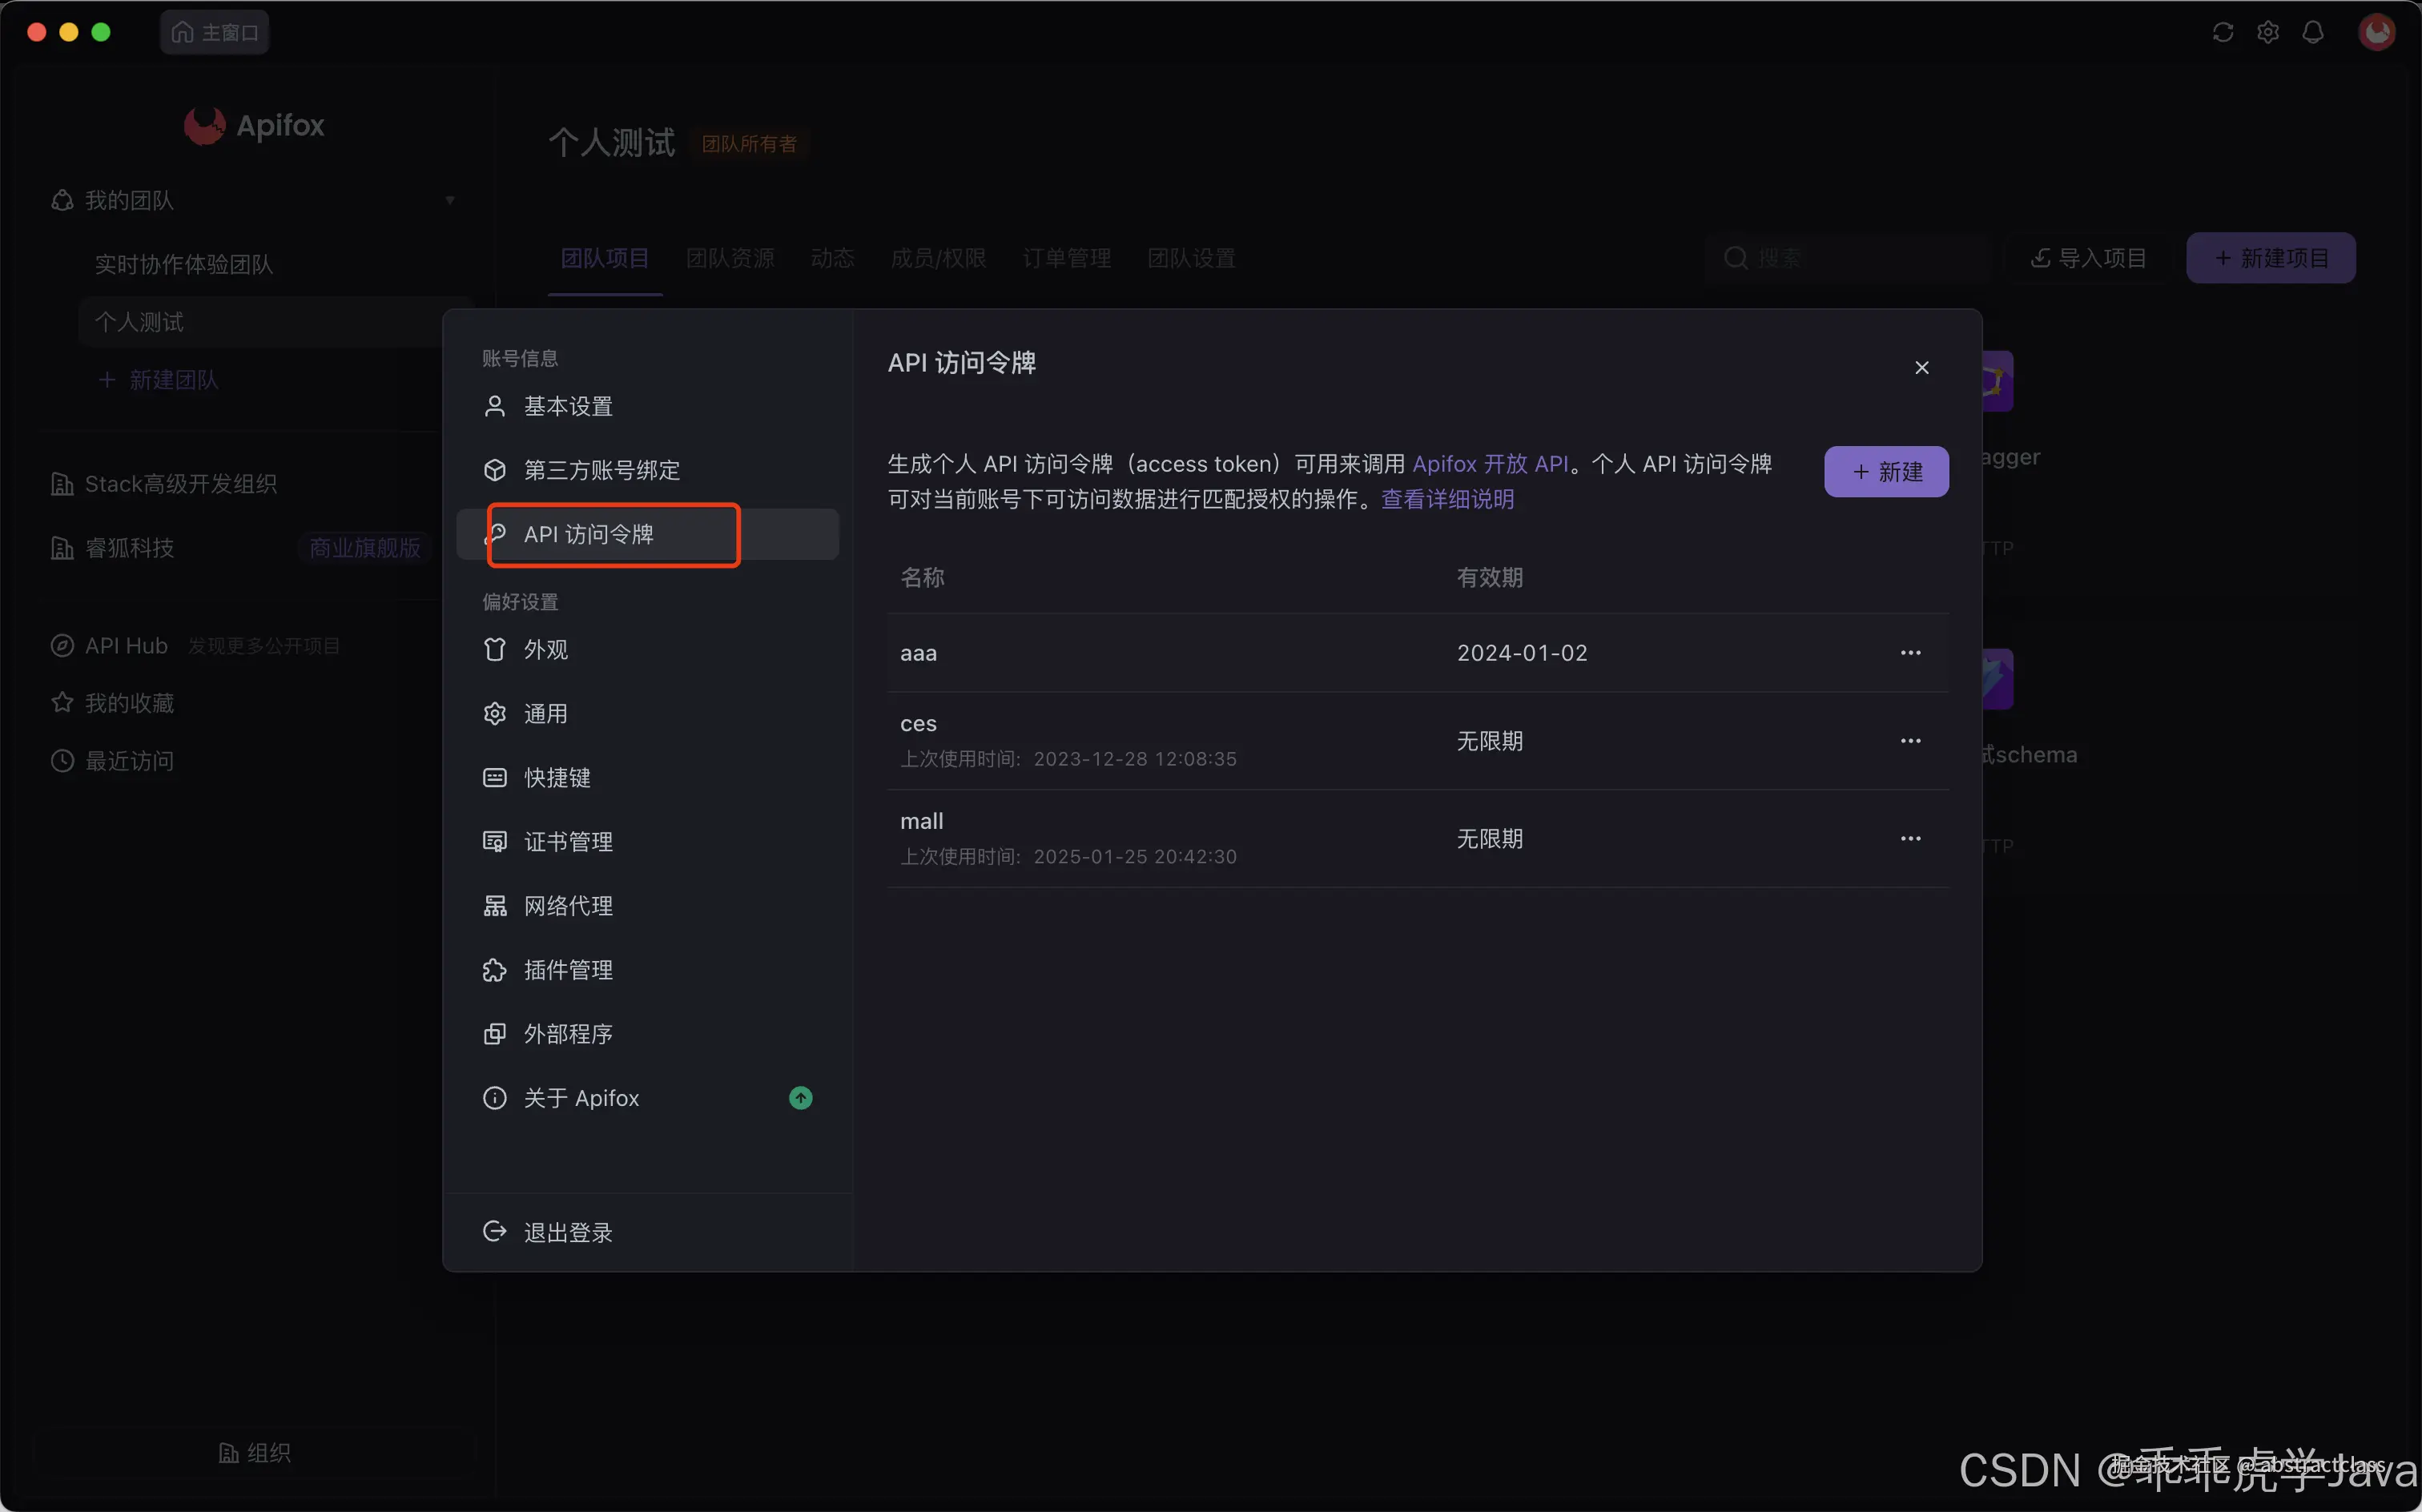
Task: Open the options menu for token mall
Action: pyautogui.click(x=1911, y=838)
